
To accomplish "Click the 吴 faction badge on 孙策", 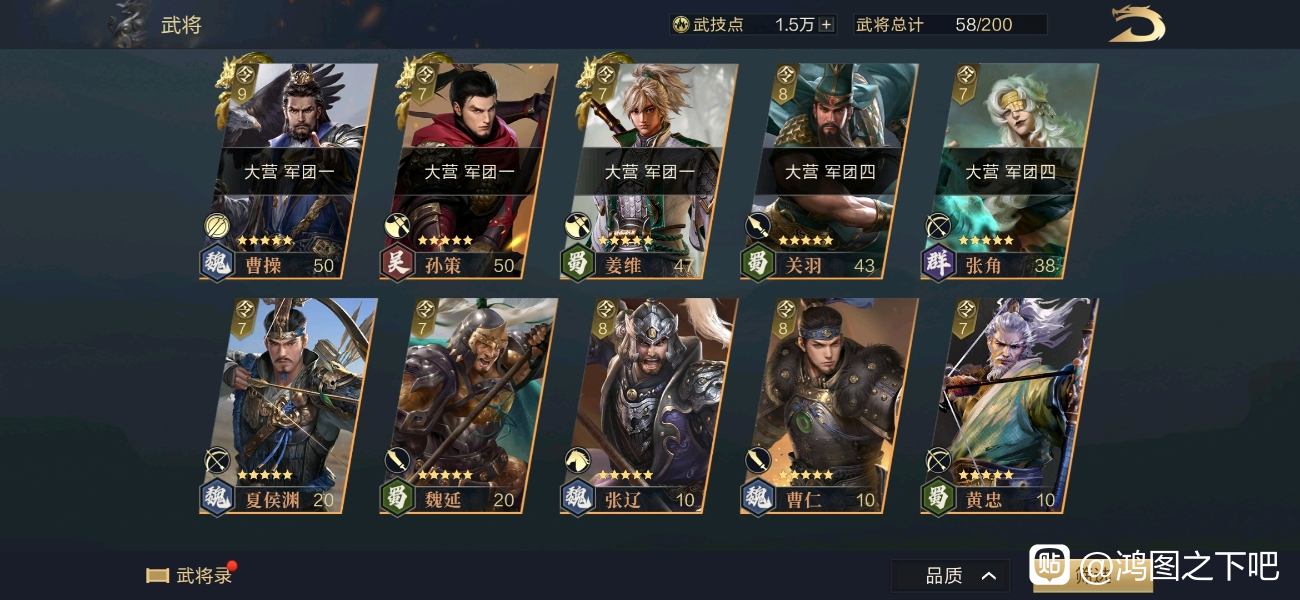I will (397, 264).
